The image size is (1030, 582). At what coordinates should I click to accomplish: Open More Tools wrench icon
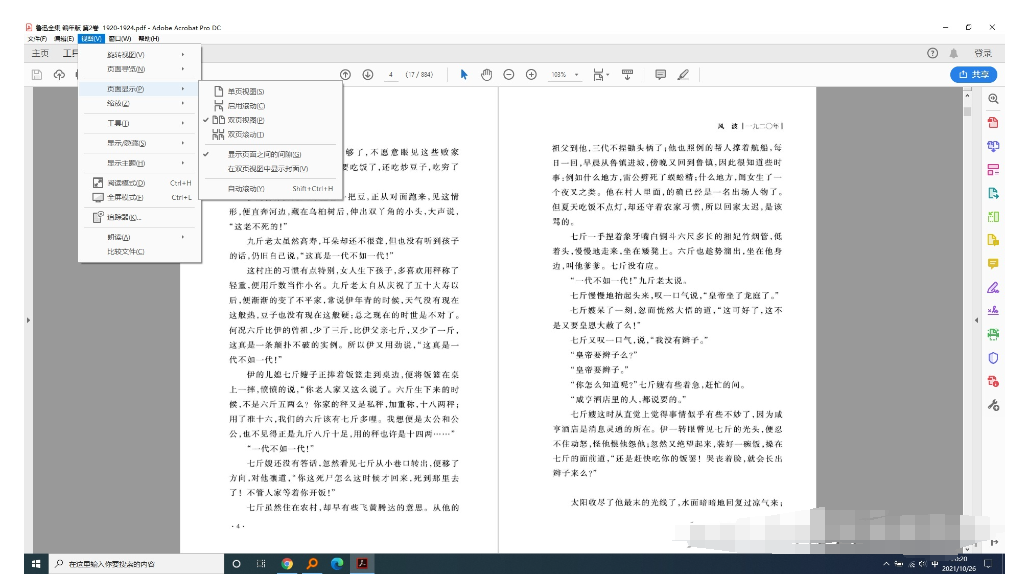[993, 405]
